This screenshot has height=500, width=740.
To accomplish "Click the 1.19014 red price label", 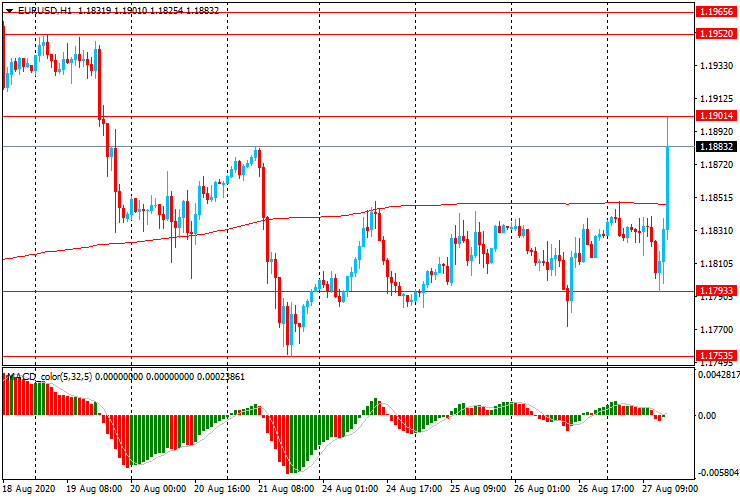I will (717, 116).
